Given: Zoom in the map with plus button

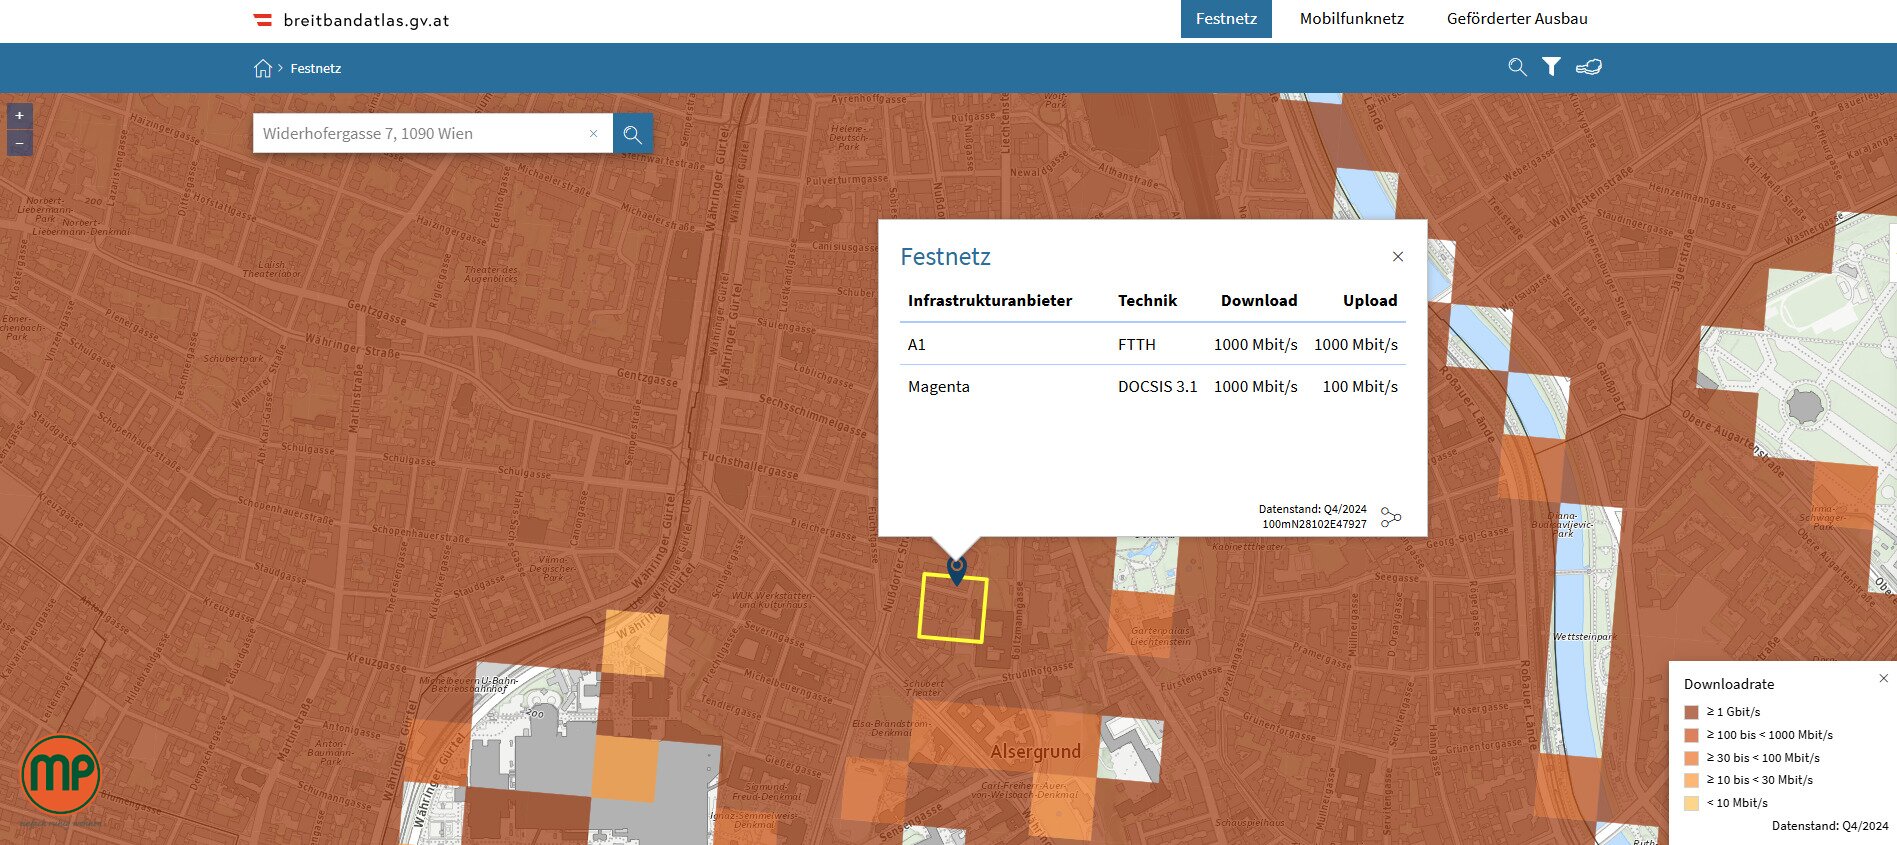Looking at the screenshot, I should [x=19, y=116].
